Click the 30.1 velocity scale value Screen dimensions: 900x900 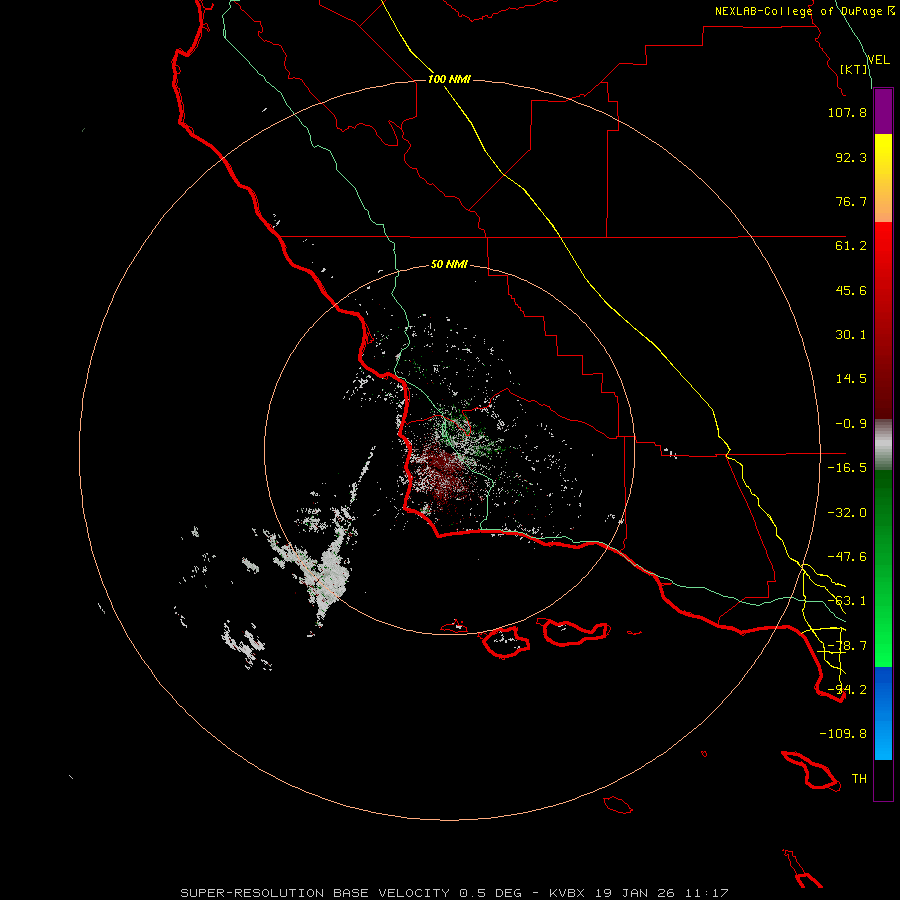tap(851, 335)
